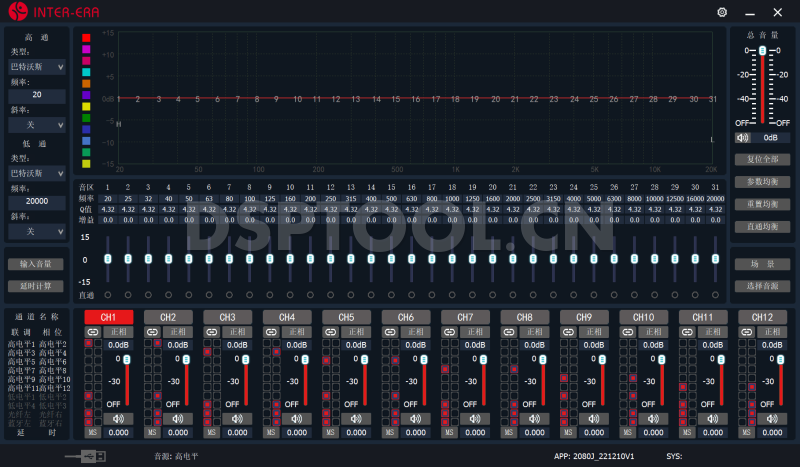Switch to the CH10 channel tab

click(643, 317)
